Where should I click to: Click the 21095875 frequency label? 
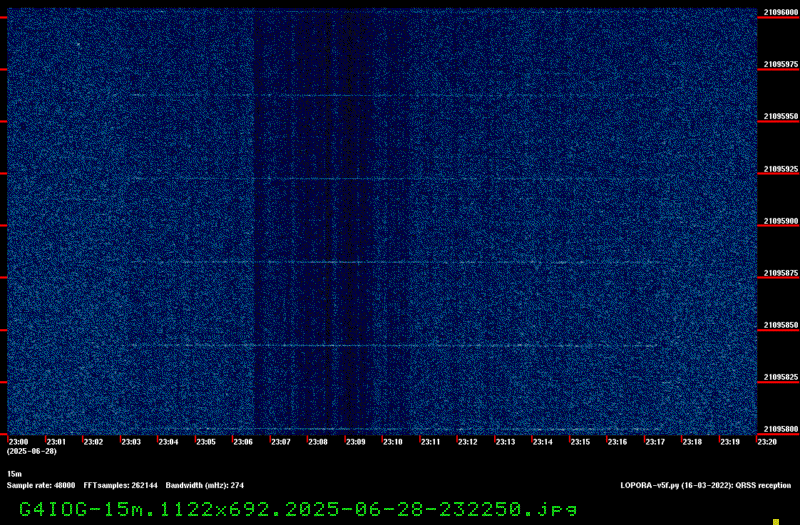(x=781, y=273)
